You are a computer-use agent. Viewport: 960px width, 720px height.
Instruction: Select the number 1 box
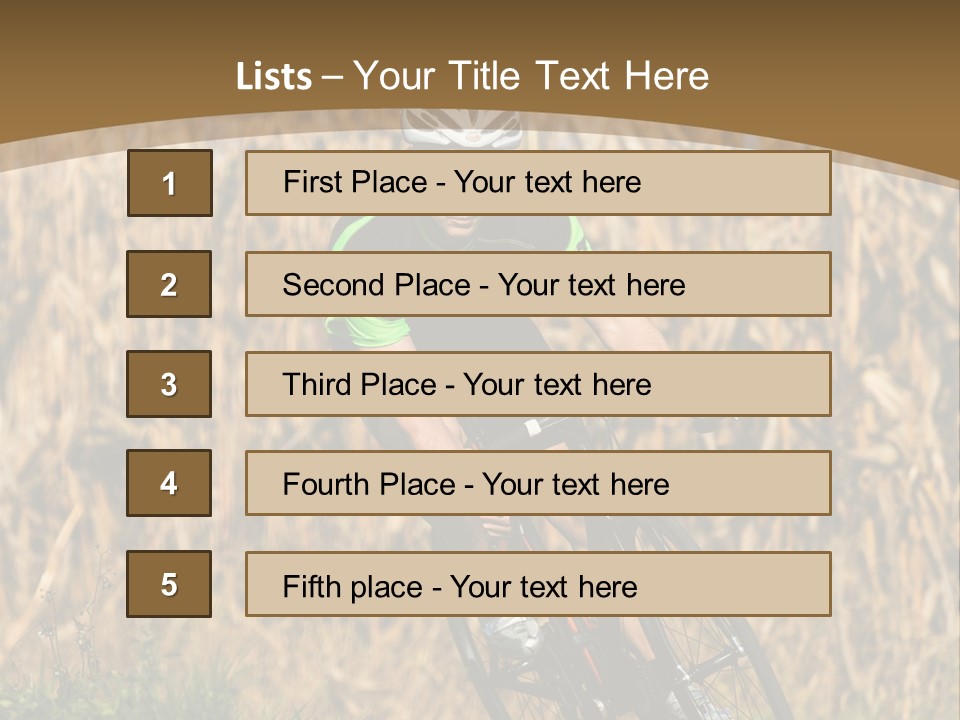coord(169,183)
